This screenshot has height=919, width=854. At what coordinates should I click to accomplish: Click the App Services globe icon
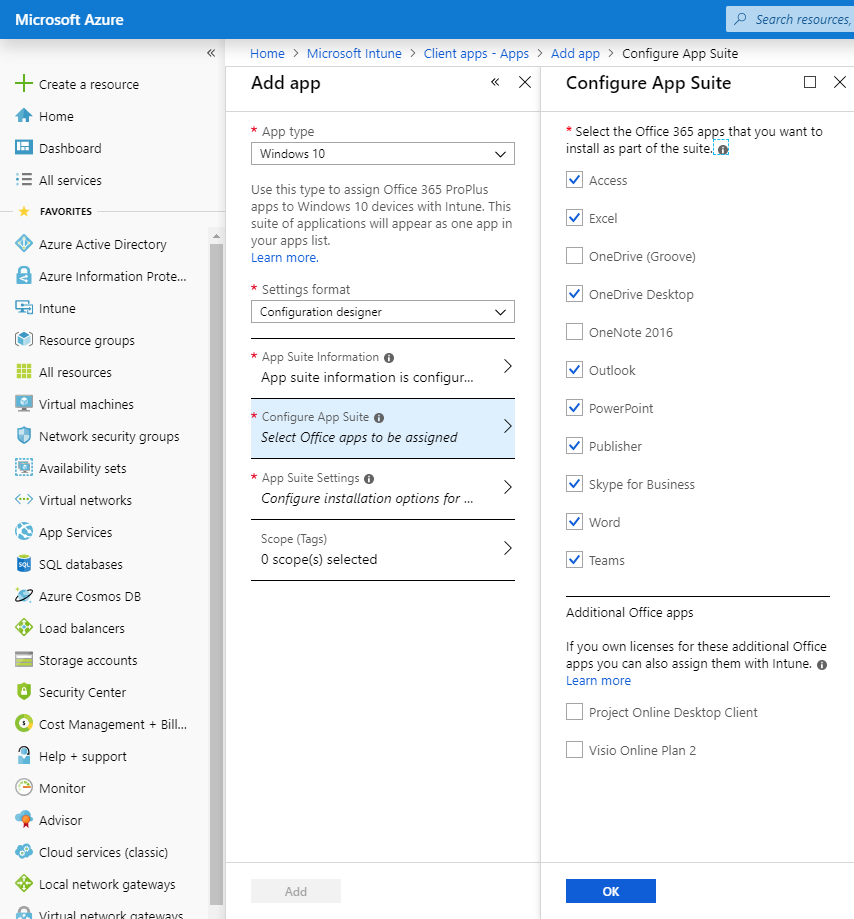[x=24, y=532]
